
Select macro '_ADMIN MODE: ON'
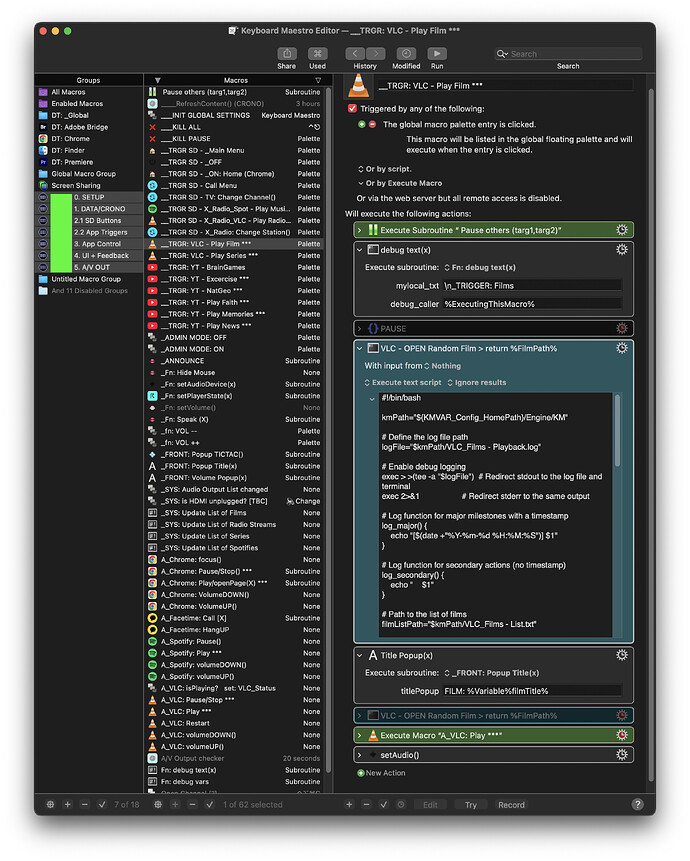pos(235,349)
